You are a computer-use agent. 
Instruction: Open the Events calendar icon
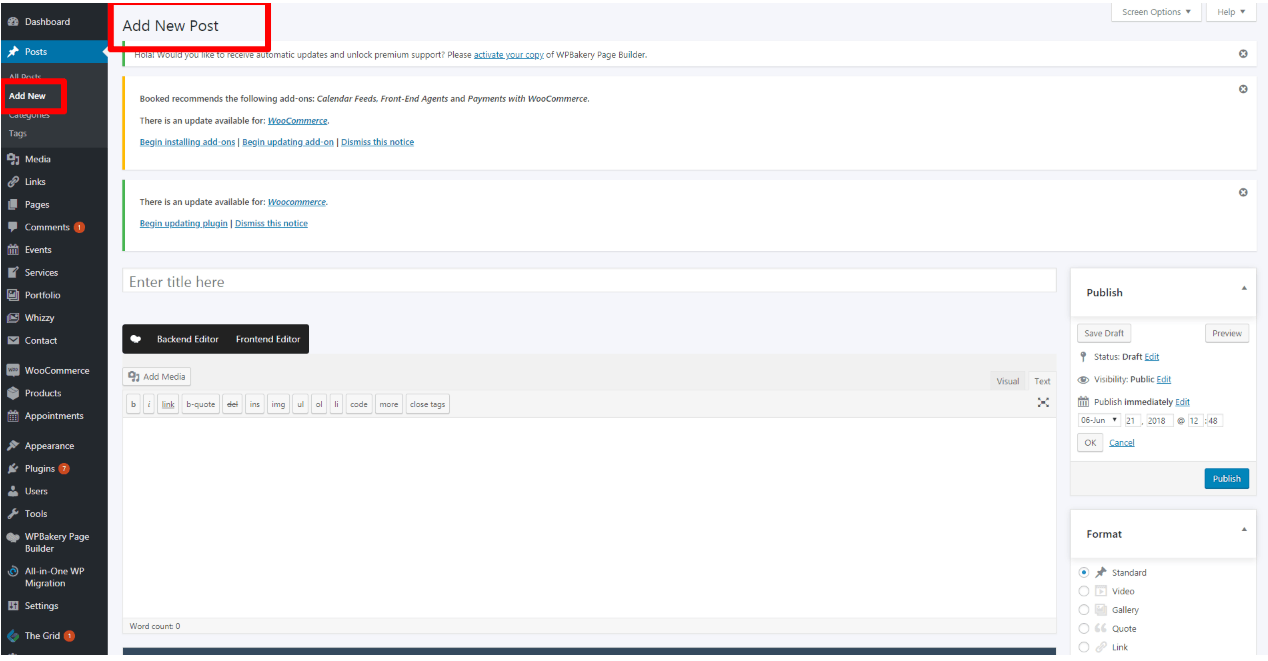[x=13, y=250]
